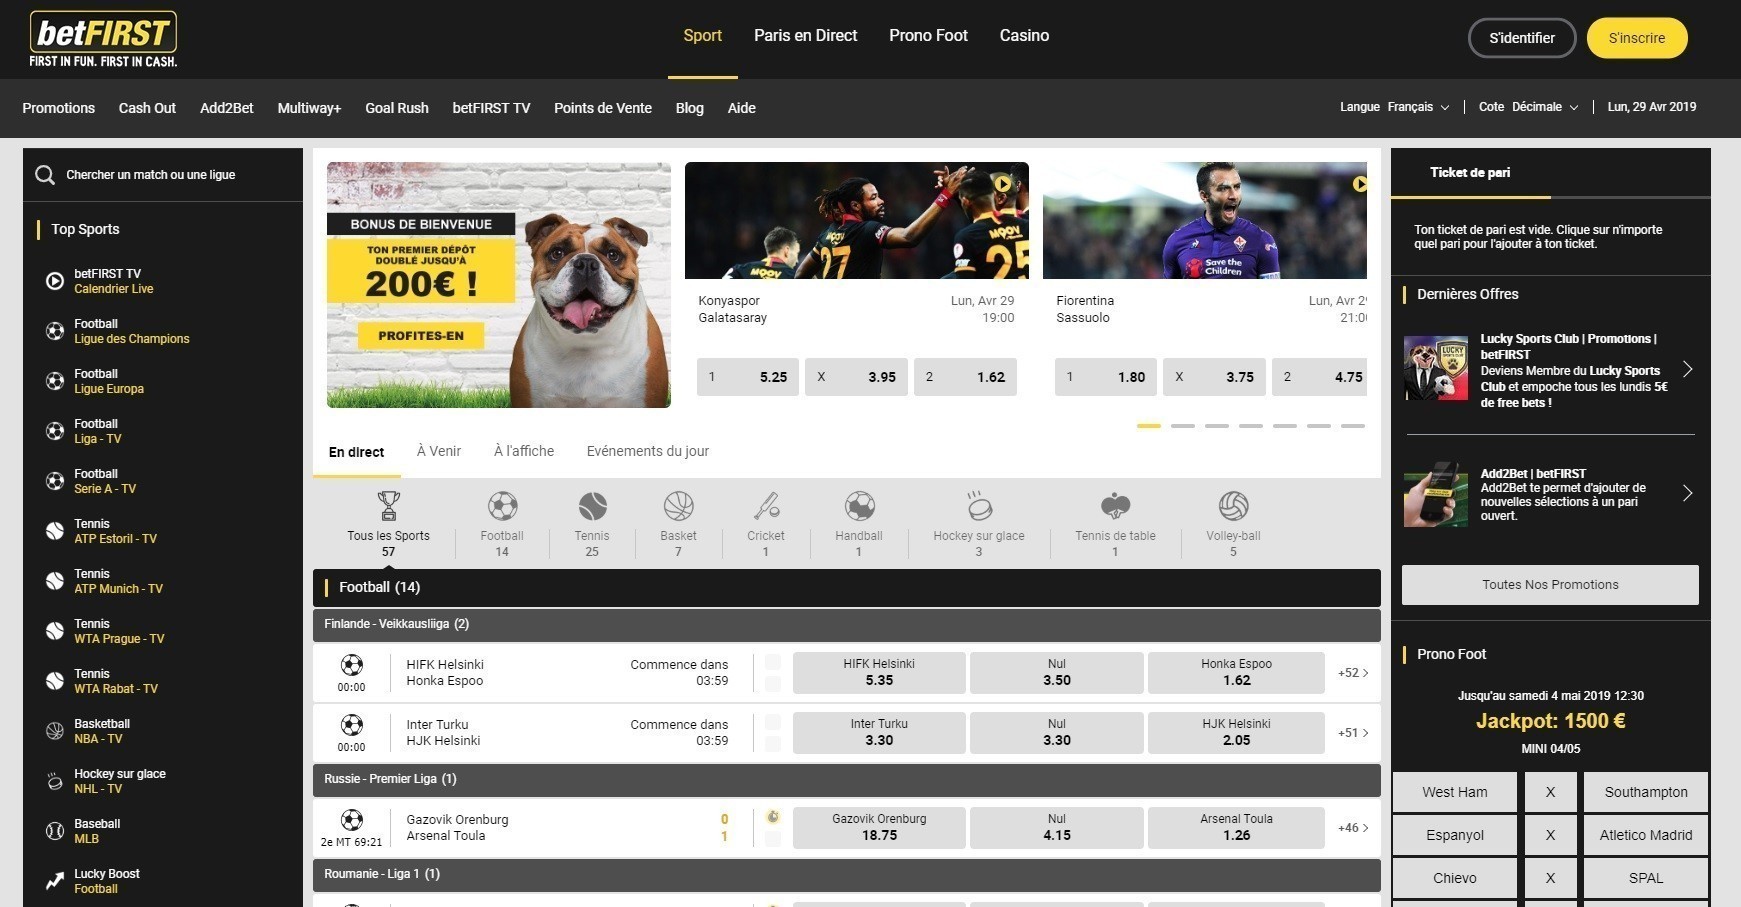Open Paris en Direct tab

click(805, 36)
